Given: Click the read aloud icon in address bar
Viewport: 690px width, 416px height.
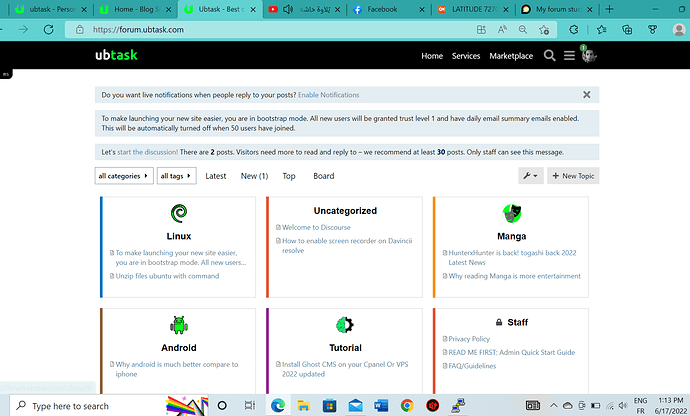Looking at the screenshot, I should (502, 29).
